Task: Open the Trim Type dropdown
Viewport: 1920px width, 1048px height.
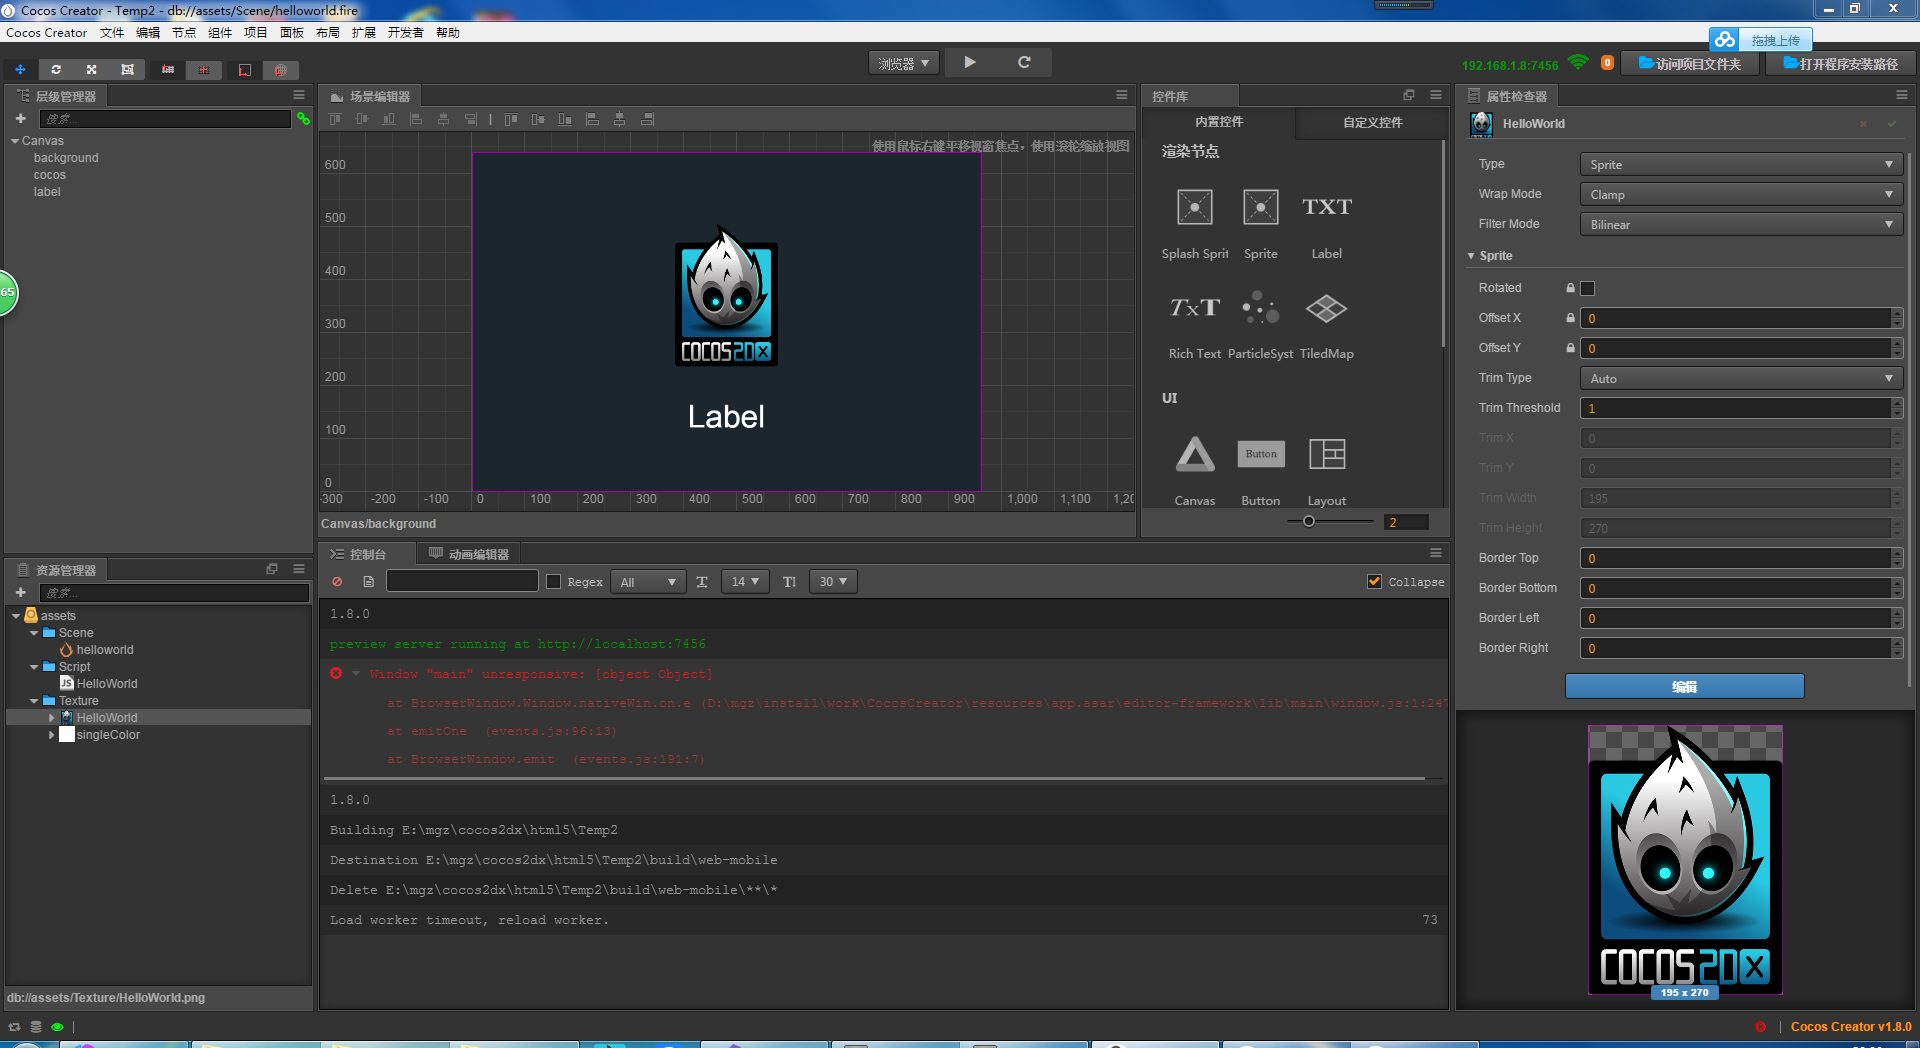Action: 1740,379
